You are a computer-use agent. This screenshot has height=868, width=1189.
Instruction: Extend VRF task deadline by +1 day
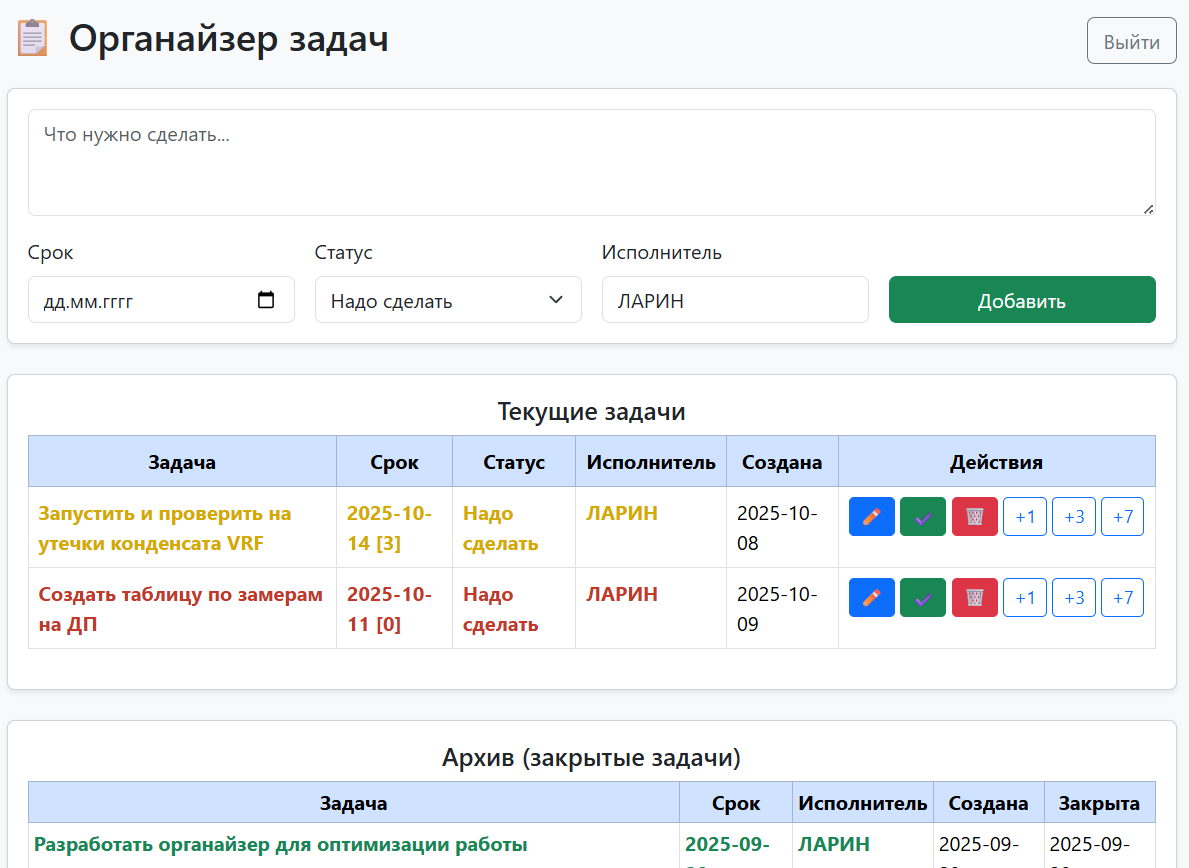1025,517
